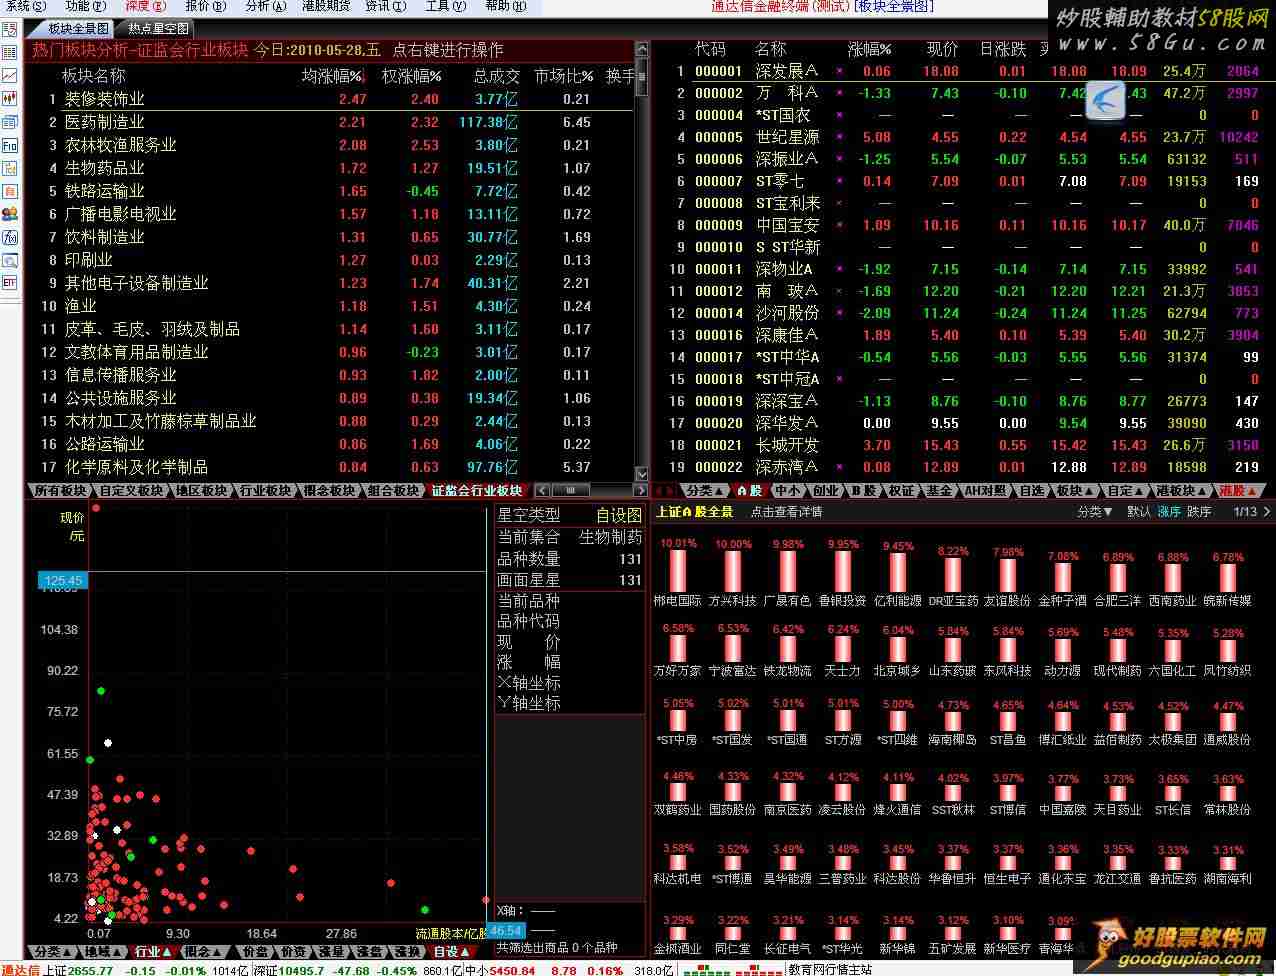Image resolution: width=1276 pixels, height=976 pixels.
Task: Expand the 分类▲ tab in stock list tabs
Action: click(705, 490)
